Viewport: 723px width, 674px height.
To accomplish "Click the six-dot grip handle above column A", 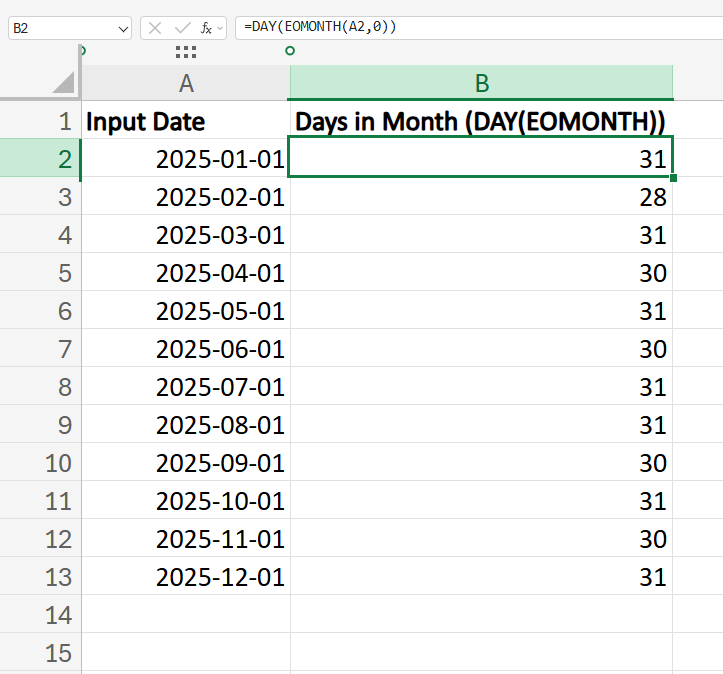I will pyautogui.click(x=185, y=52).
